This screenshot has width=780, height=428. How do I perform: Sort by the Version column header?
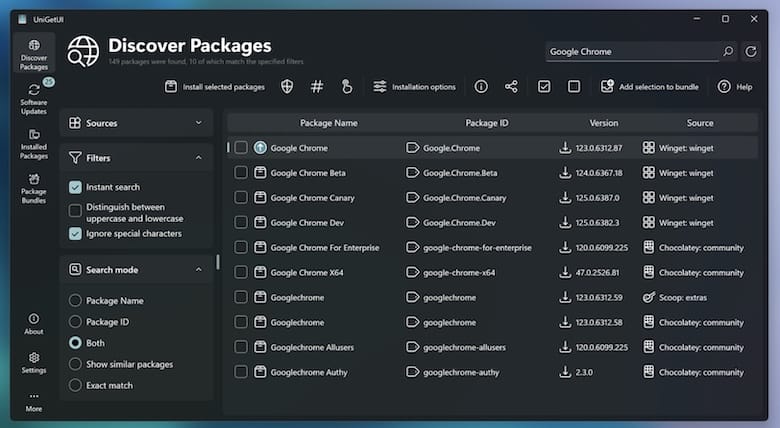point(604,123)
